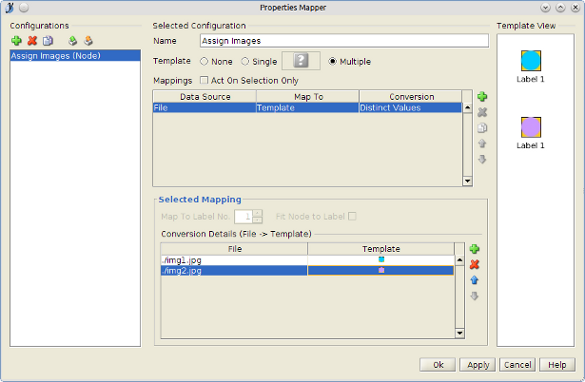Image resolution: width=585 pixels, height=382 pixels.
Task: Click conversion details scrollbar down arrow
Action: tap(460, 333)
